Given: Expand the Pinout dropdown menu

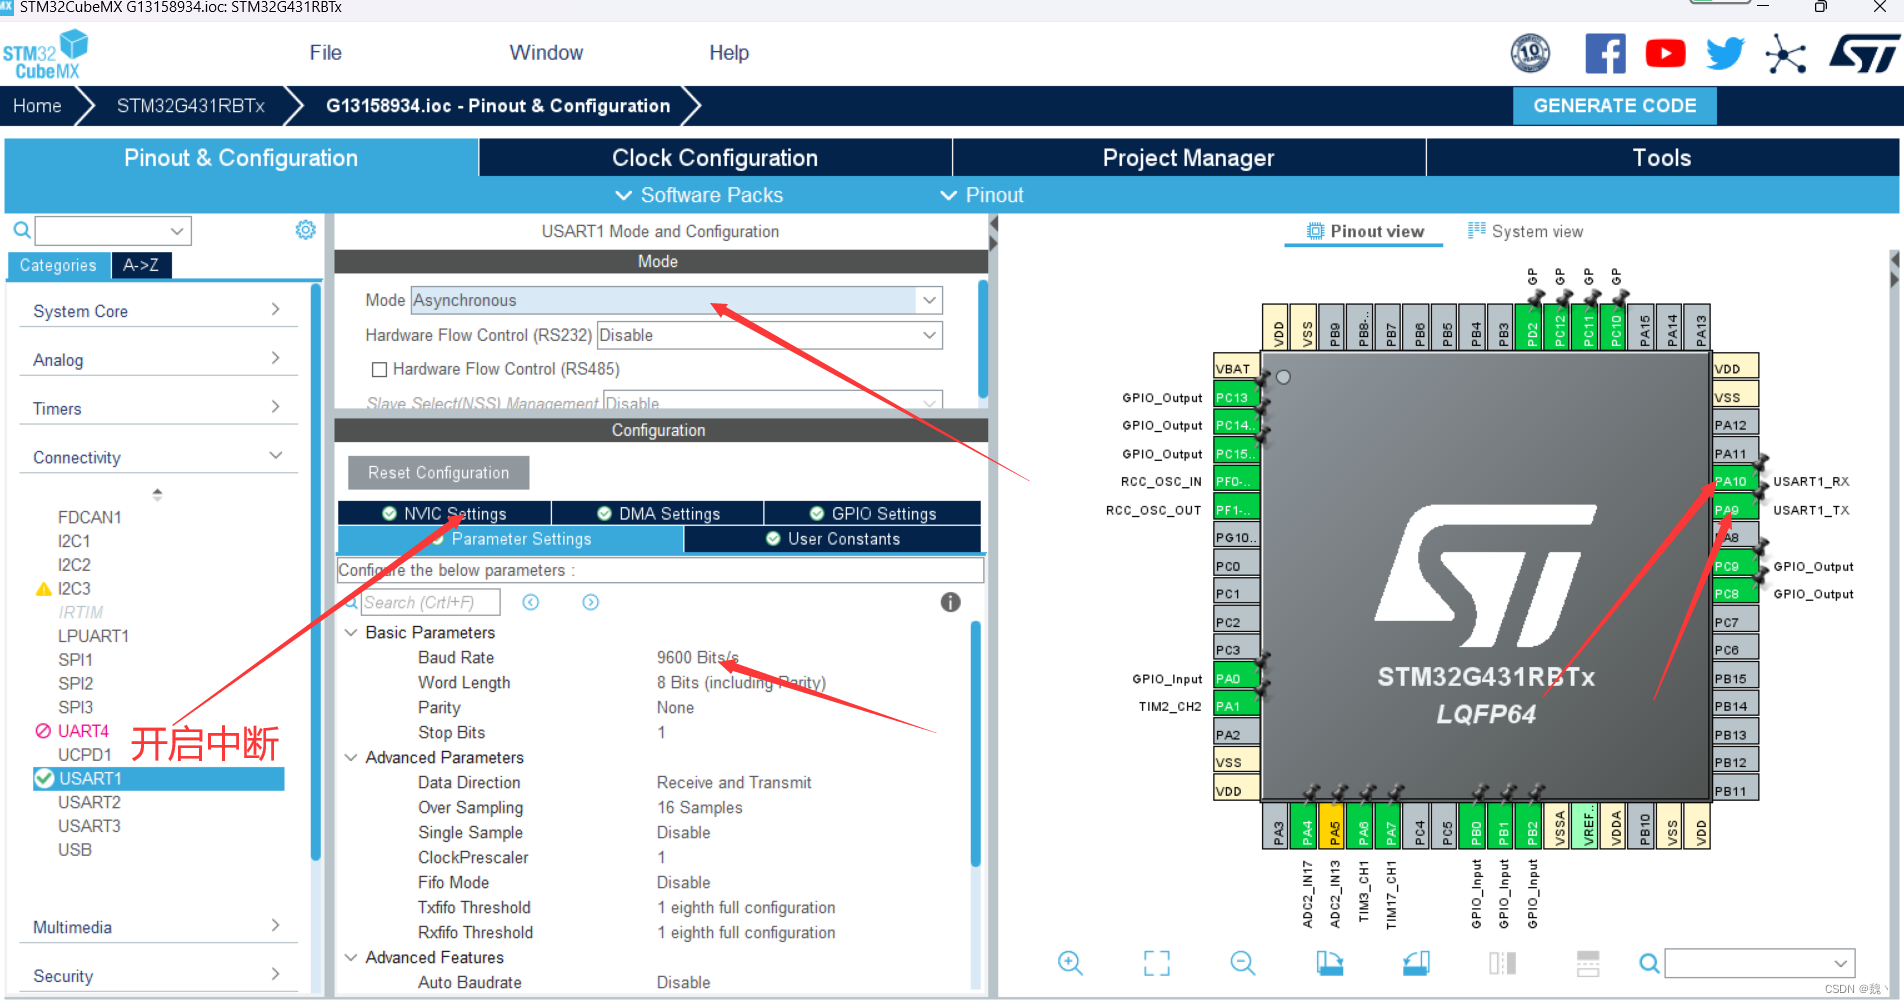Looking at the screenshot, I should pos(982,195).
